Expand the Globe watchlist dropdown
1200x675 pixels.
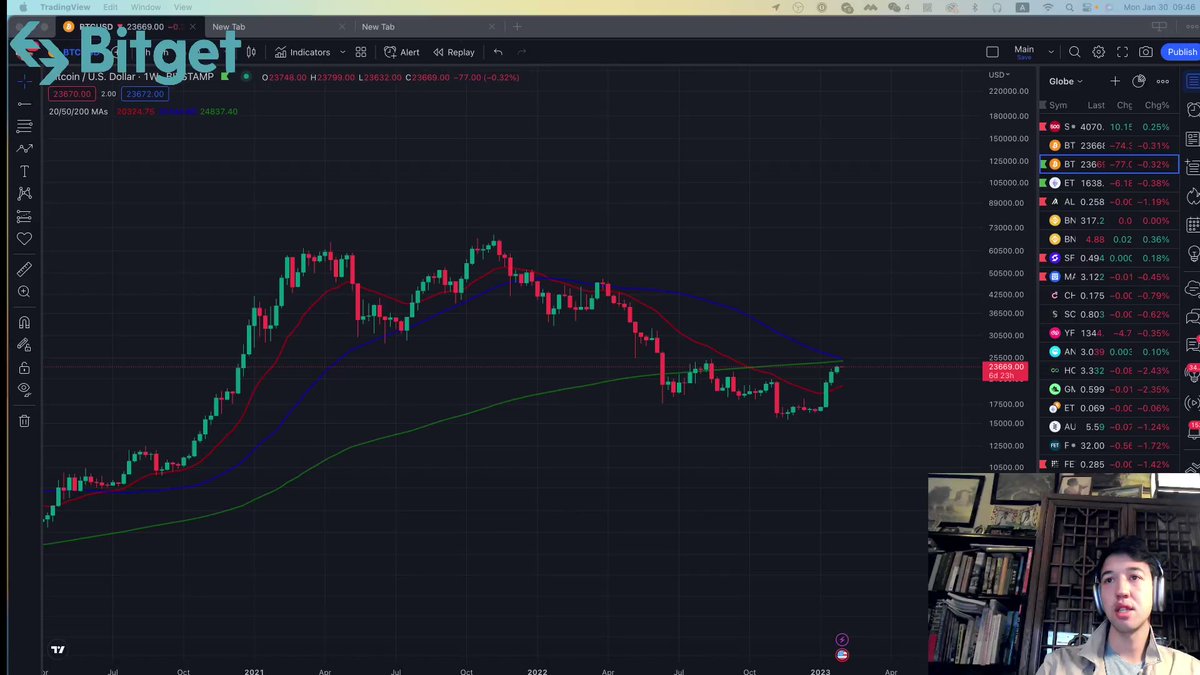[x=1066, y=81]
